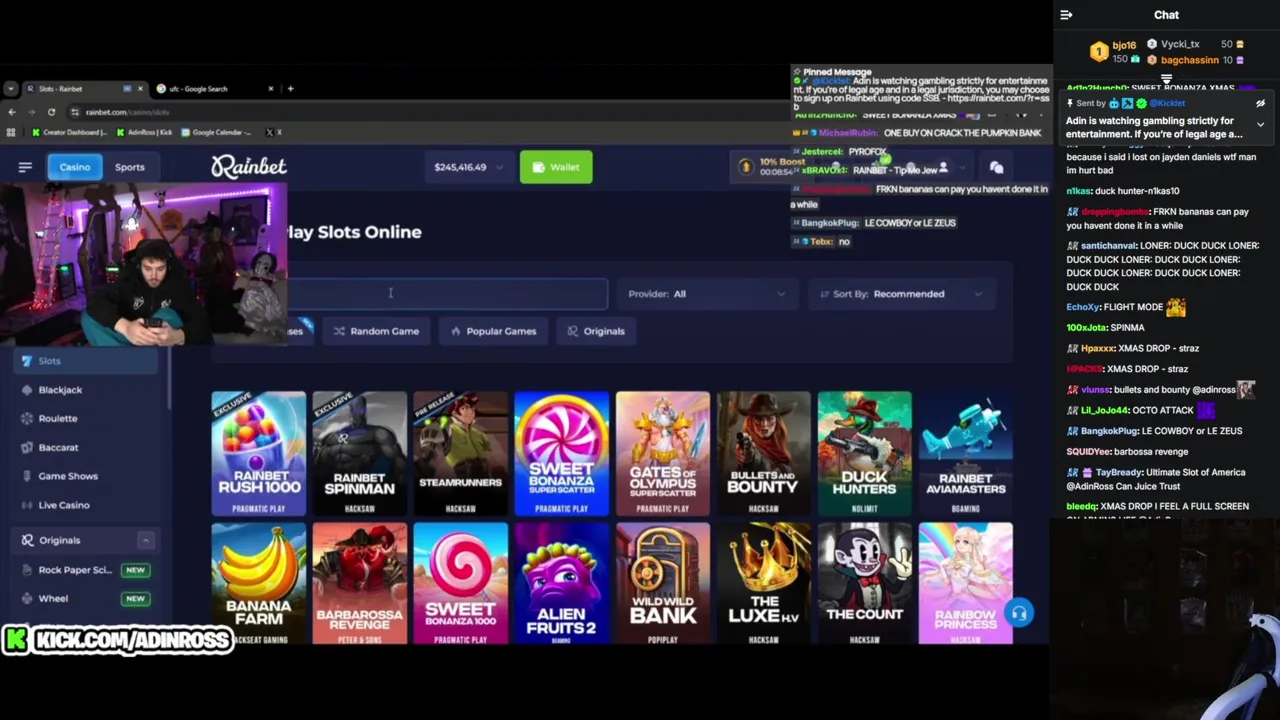
Task: Go forward in the browser
Action: (31, 112)
